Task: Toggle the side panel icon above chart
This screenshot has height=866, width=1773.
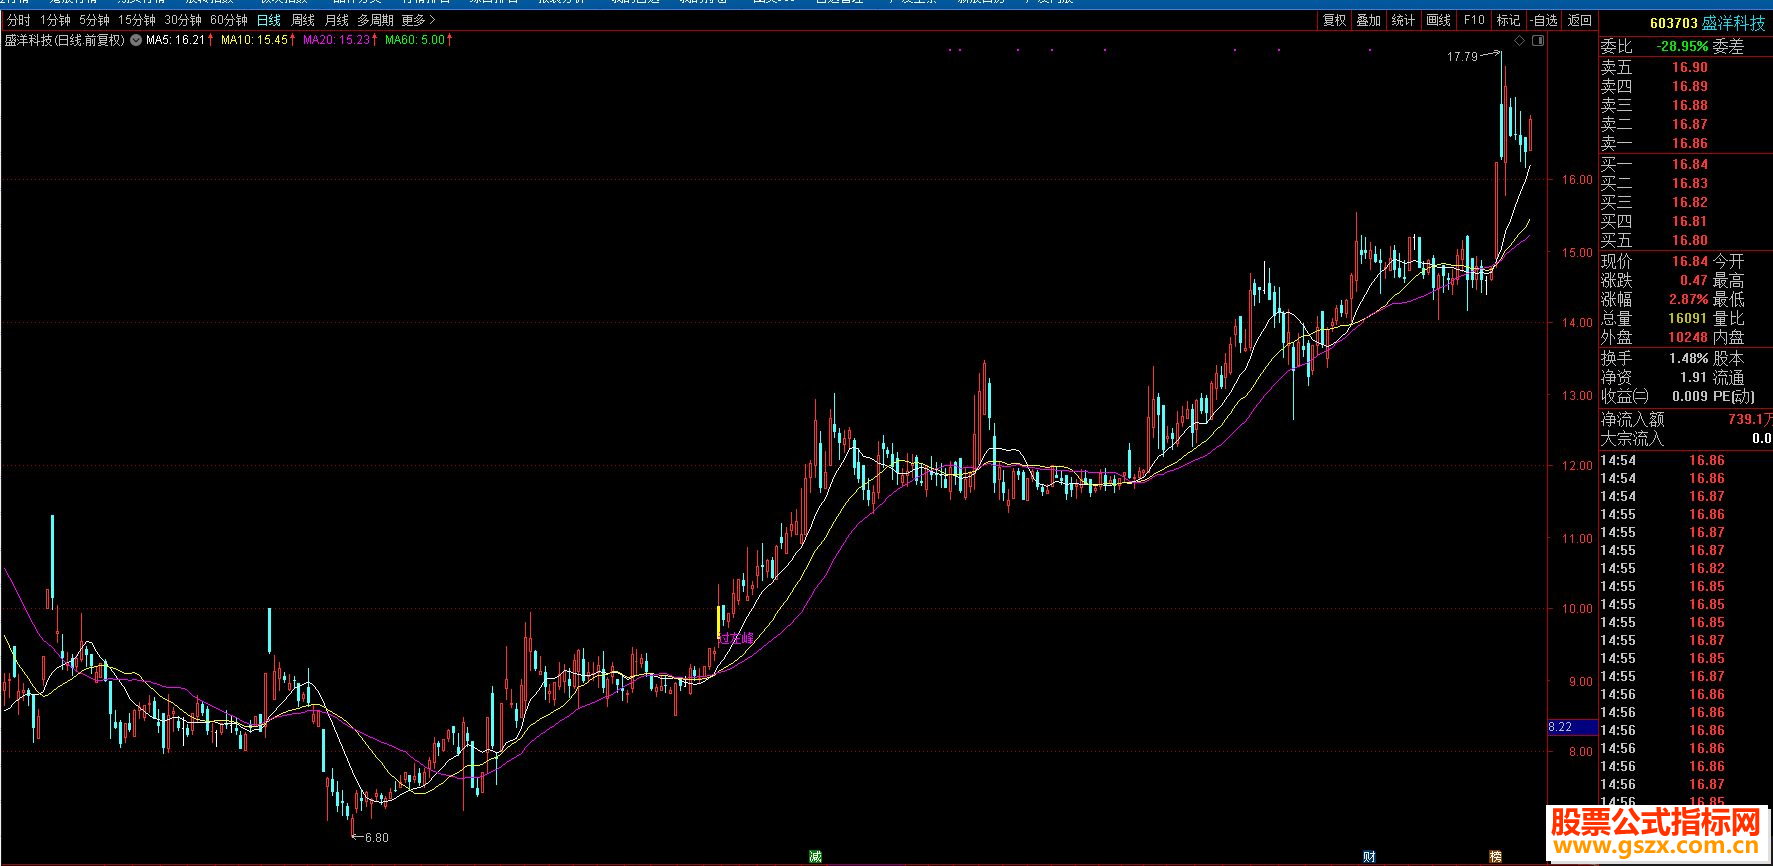Action: [1538, 41]
